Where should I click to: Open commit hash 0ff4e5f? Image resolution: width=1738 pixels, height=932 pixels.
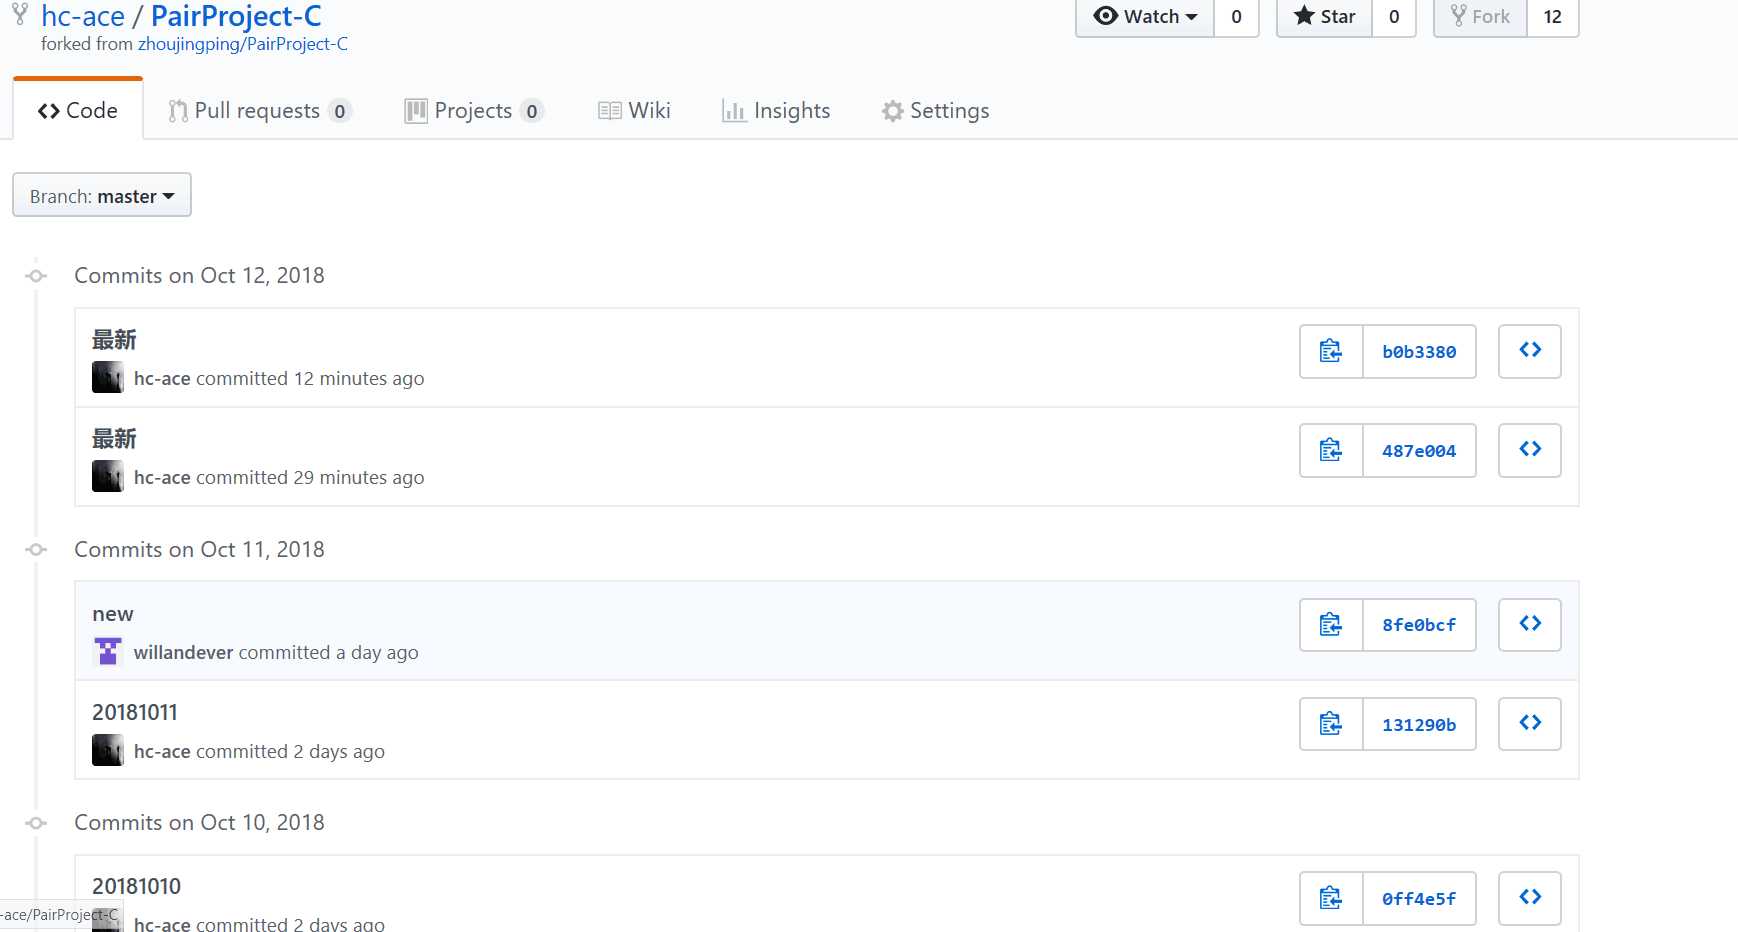1419,898
